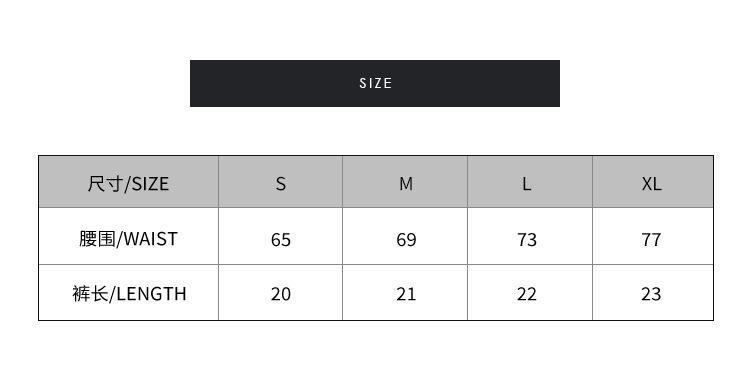This screenshot has width=750, height=368.
Task: Click the black SIZE banner
Action: (x=375, y=83)
